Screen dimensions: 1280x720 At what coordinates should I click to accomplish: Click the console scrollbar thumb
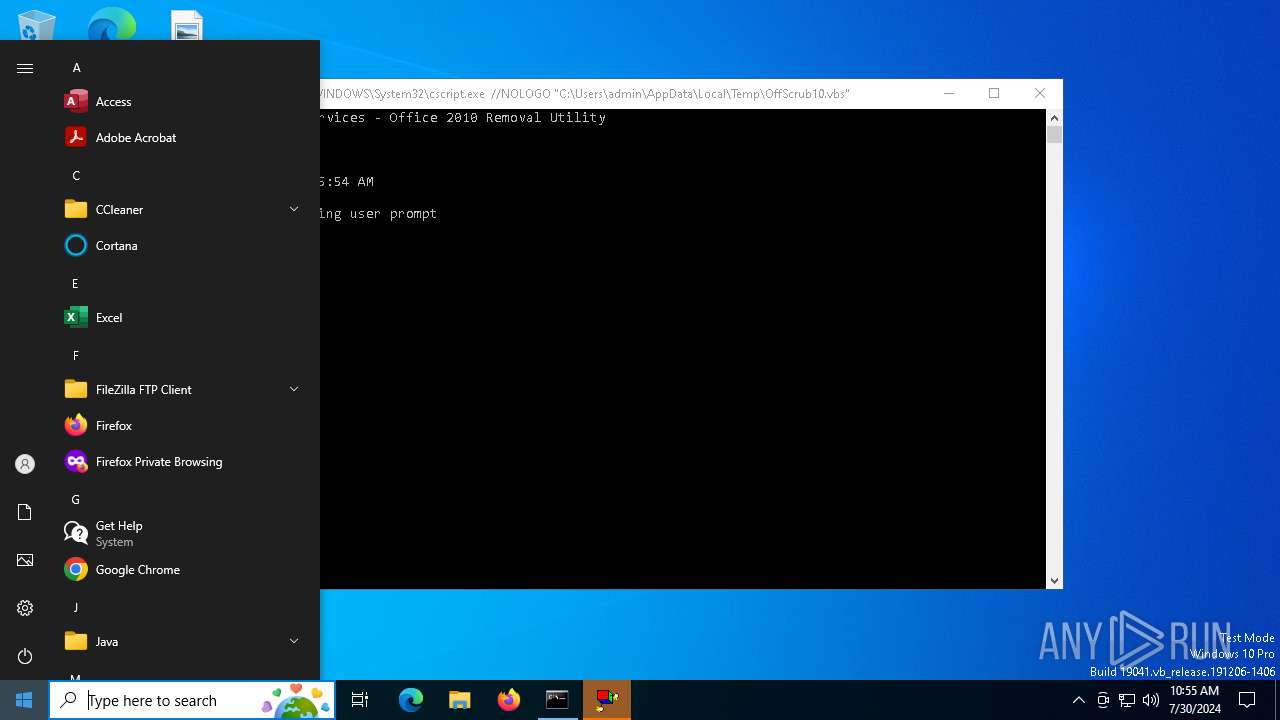1054,135
